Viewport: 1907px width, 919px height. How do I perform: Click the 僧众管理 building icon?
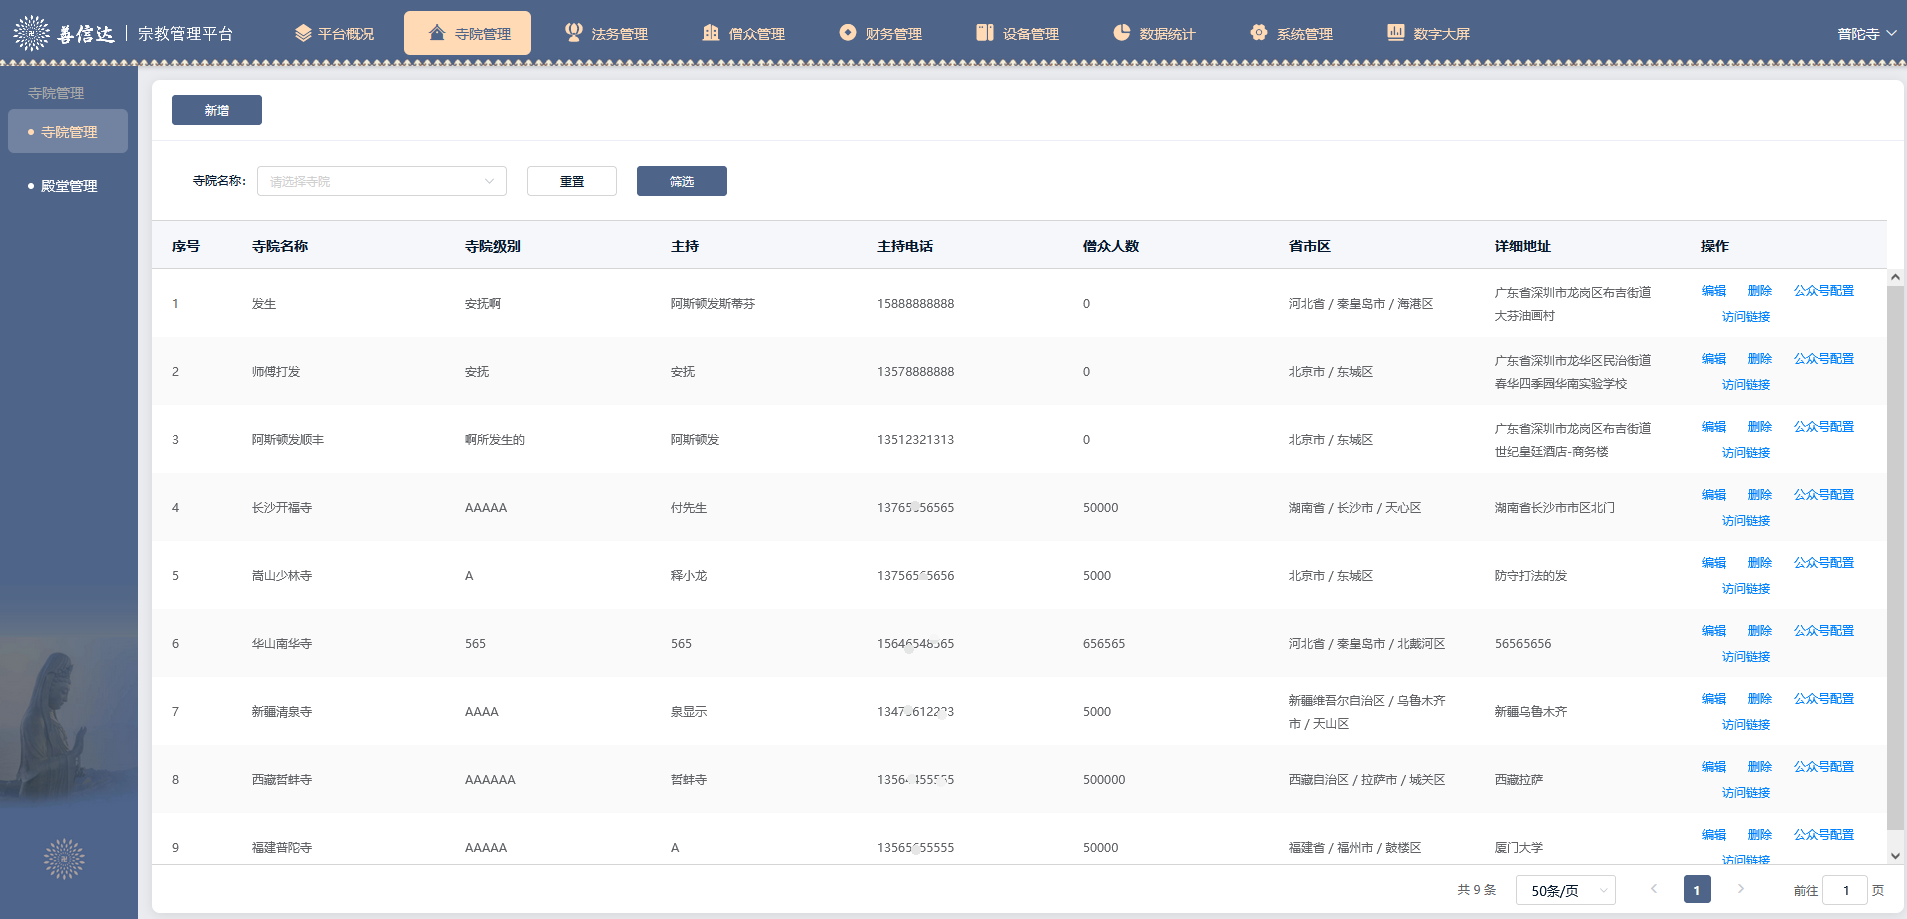tap(711, 33)
